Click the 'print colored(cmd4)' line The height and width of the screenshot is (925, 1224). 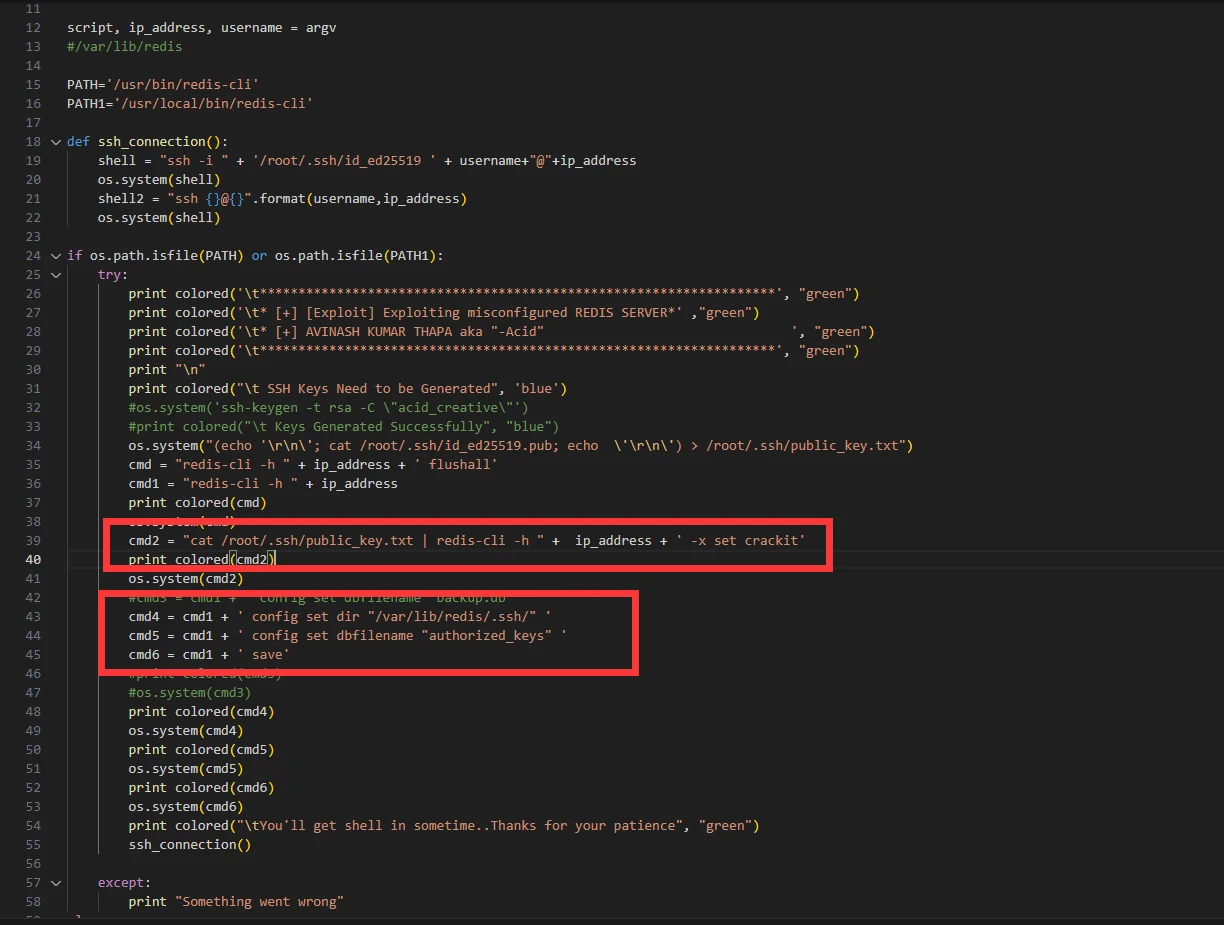click(202, 711)
